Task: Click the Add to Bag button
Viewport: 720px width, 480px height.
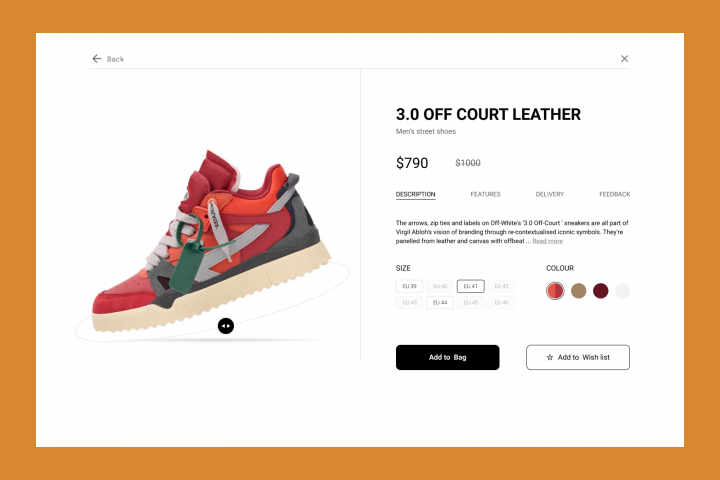Action: tap(447, 357)
